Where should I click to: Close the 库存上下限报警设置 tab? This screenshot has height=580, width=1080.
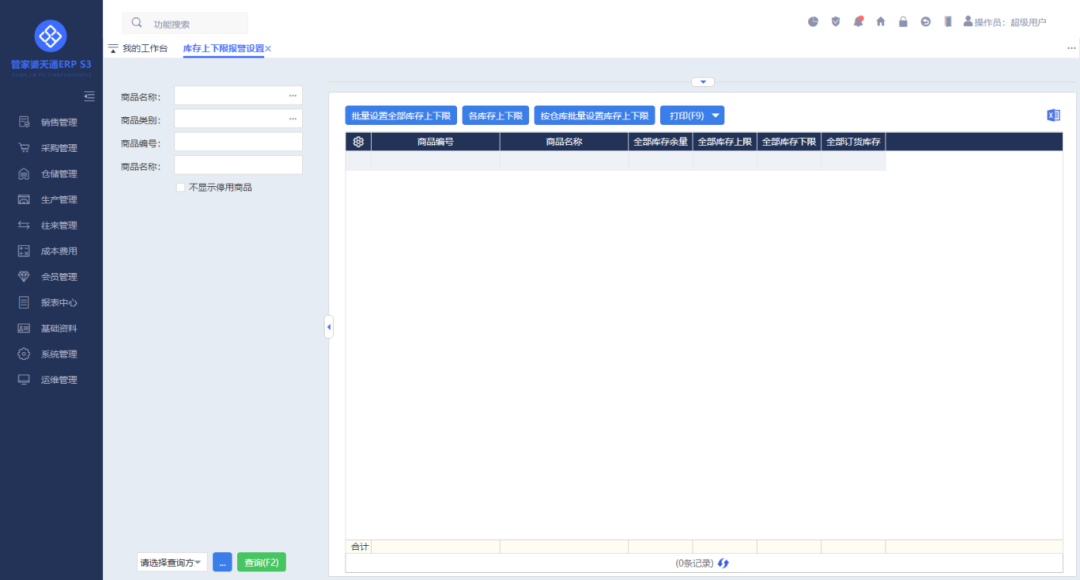[x=268, y=48]
